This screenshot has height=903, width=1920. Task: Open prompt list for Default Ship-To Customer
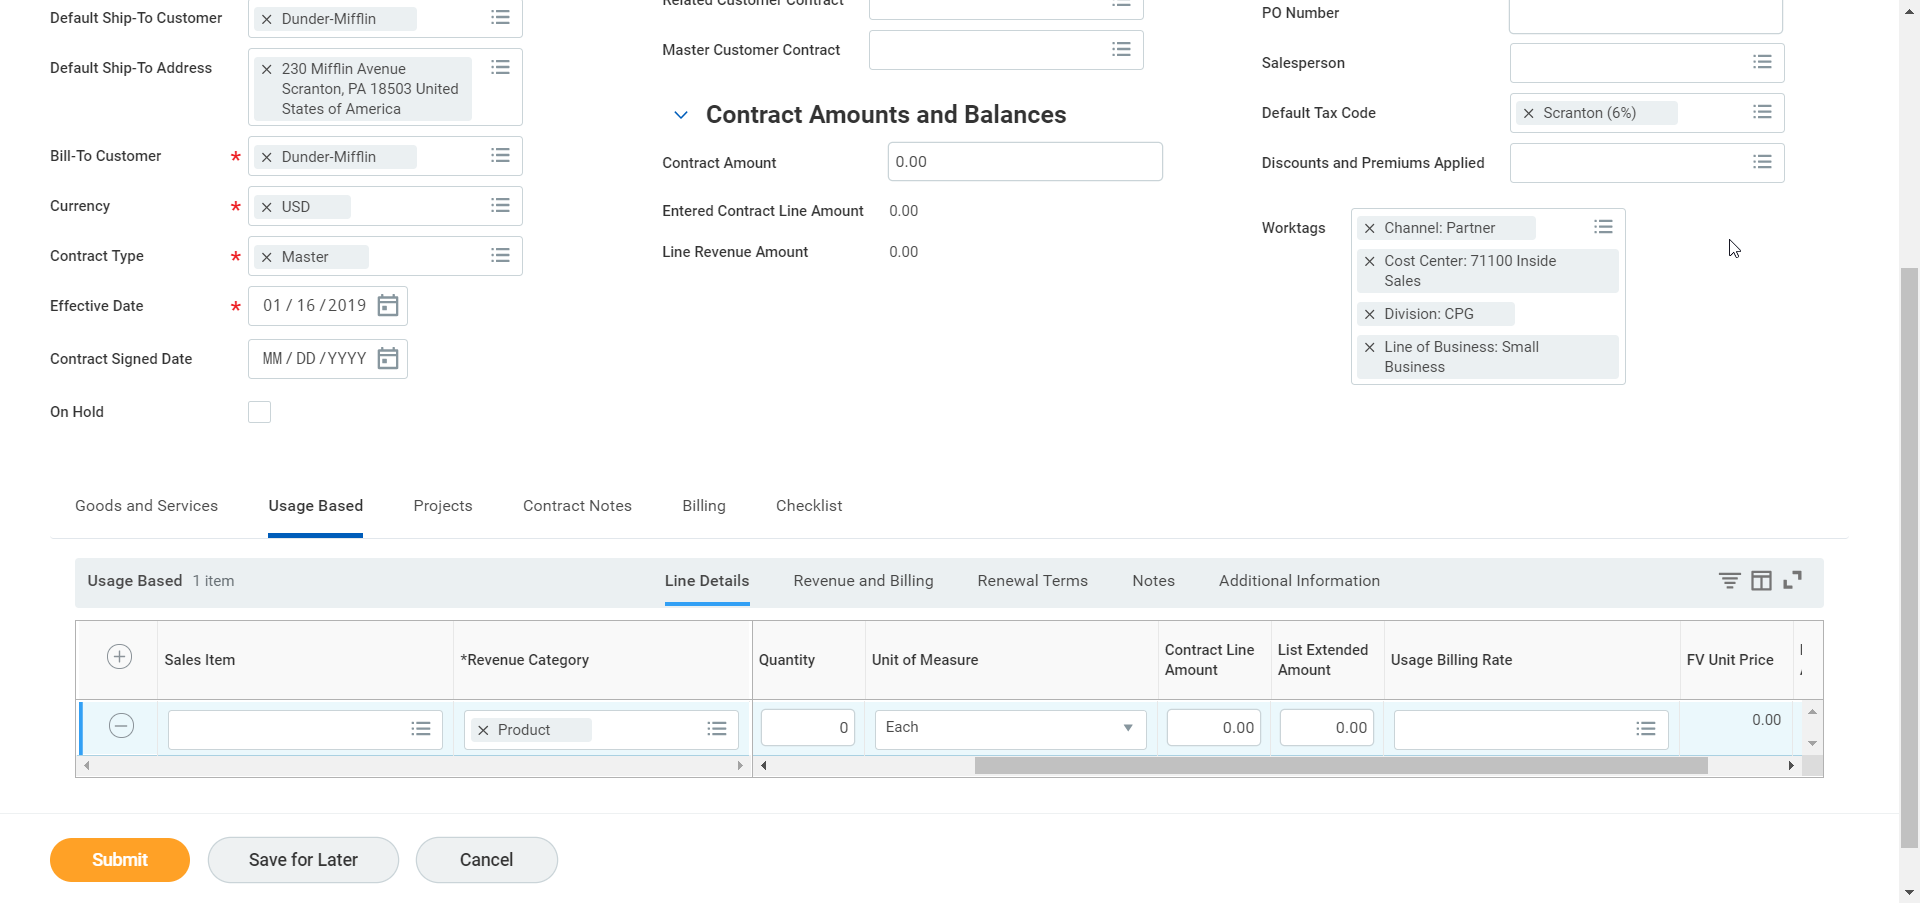pyautogui.click(x=500, y=18)
